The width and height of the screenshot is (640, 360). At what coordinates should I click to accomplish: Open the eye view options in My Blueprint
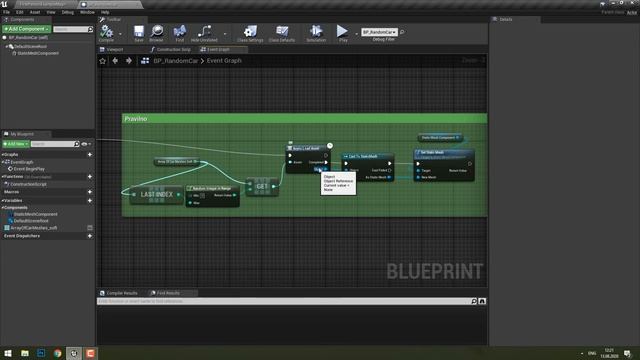click(x=85, y=144)
